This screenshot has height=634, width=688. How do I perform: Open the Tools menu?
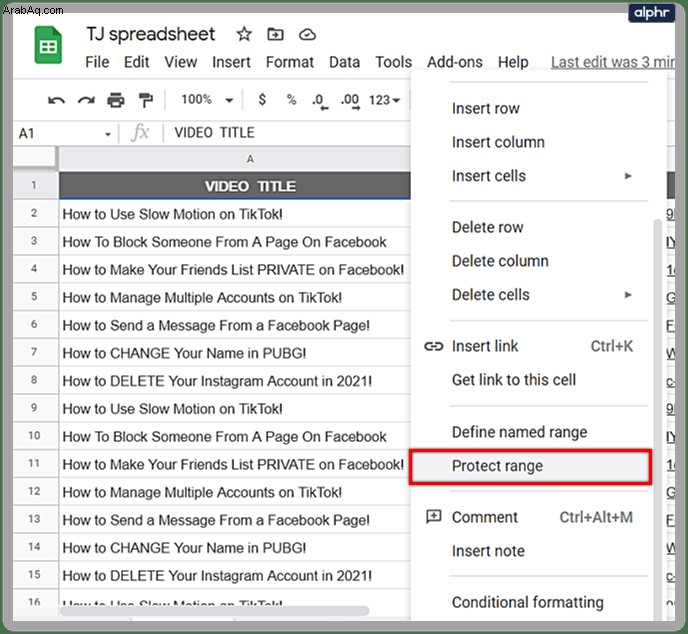394,62
